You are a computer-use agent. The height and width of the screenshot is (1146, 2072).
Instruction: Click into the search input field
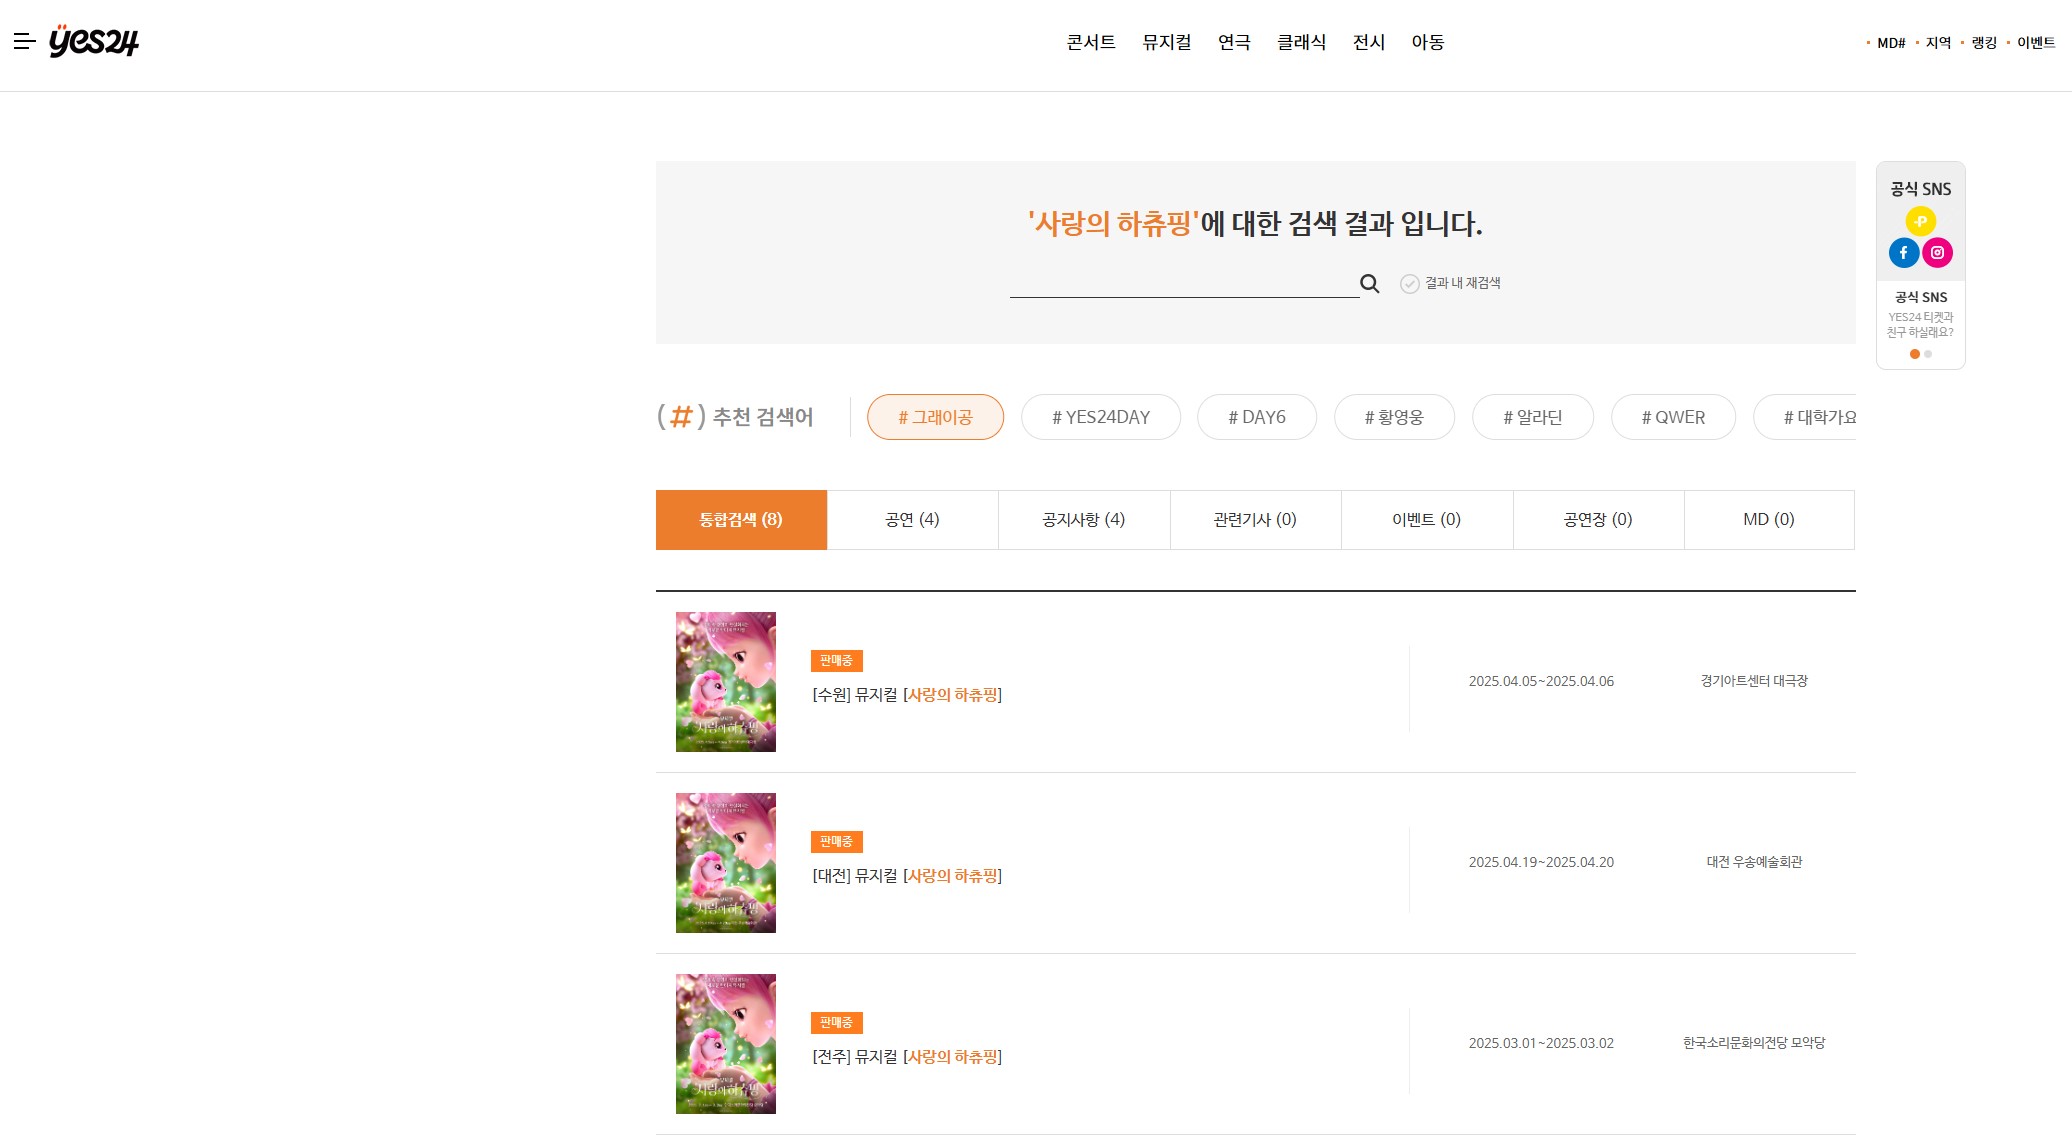[x=1183, y=284]
